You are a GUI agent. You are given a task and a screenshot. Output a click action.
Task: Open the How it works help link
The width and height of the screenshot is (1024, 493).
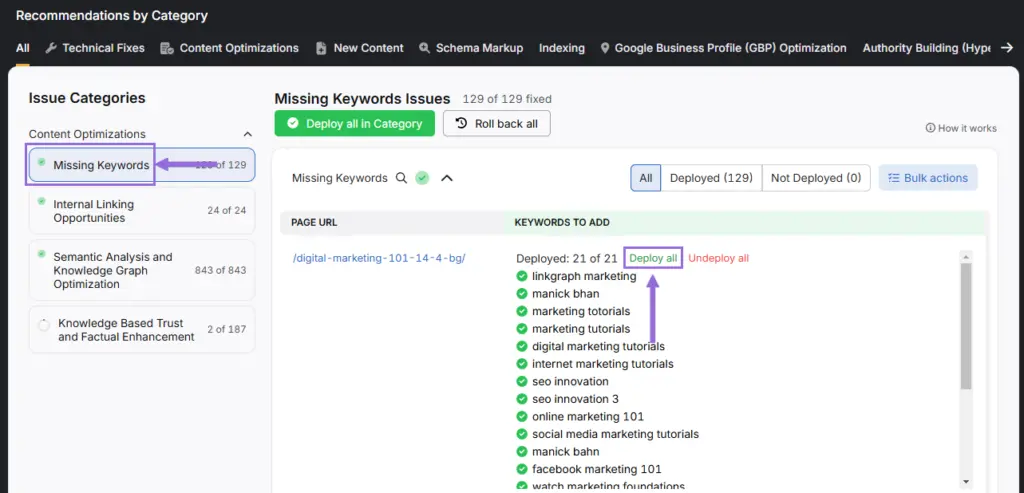(x=961, y=128)
